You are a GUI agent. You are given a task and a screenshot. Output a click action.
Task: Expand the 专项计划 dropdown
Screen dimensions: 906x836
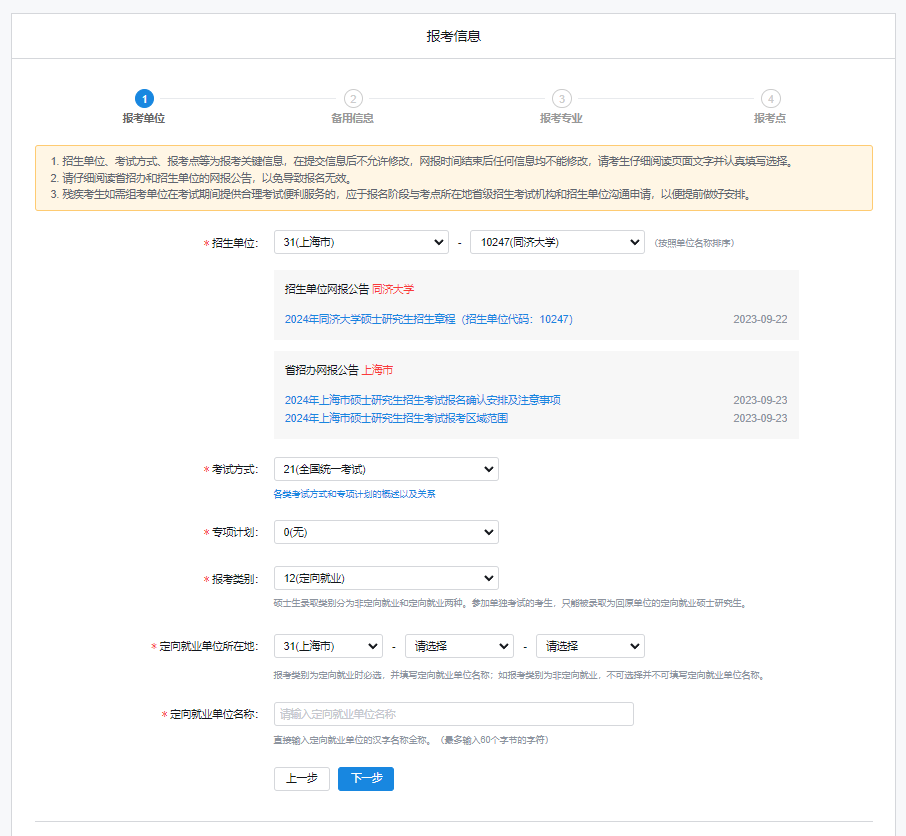(x=386, y=532)
